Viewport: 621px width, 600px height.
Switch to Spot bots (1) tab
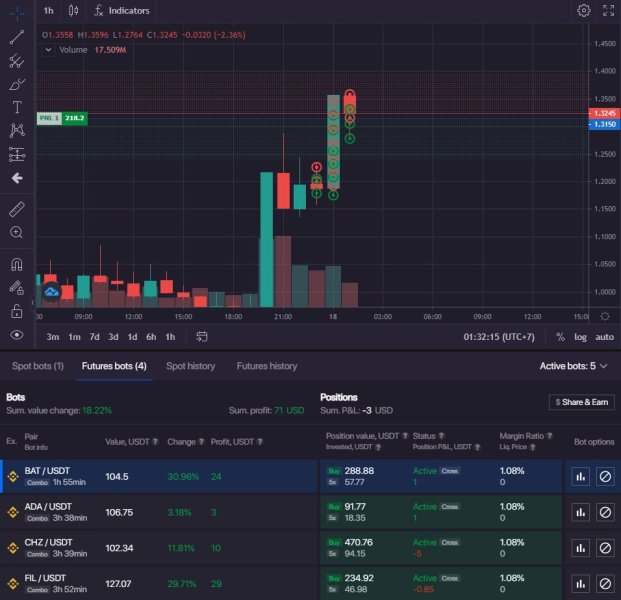click(x=38, y=366)
